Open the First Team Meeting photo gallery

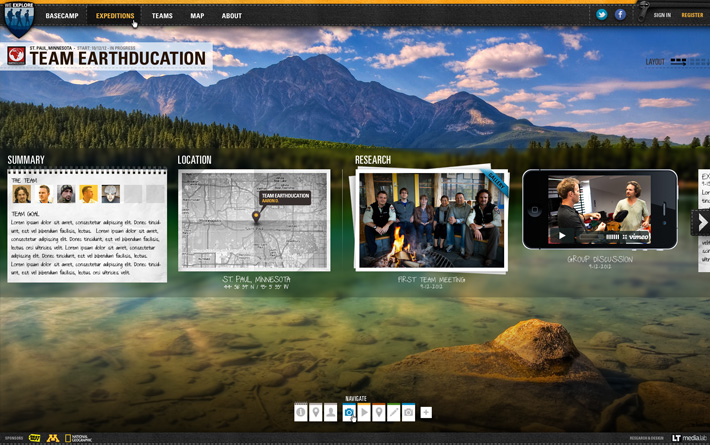click(431, 220)
